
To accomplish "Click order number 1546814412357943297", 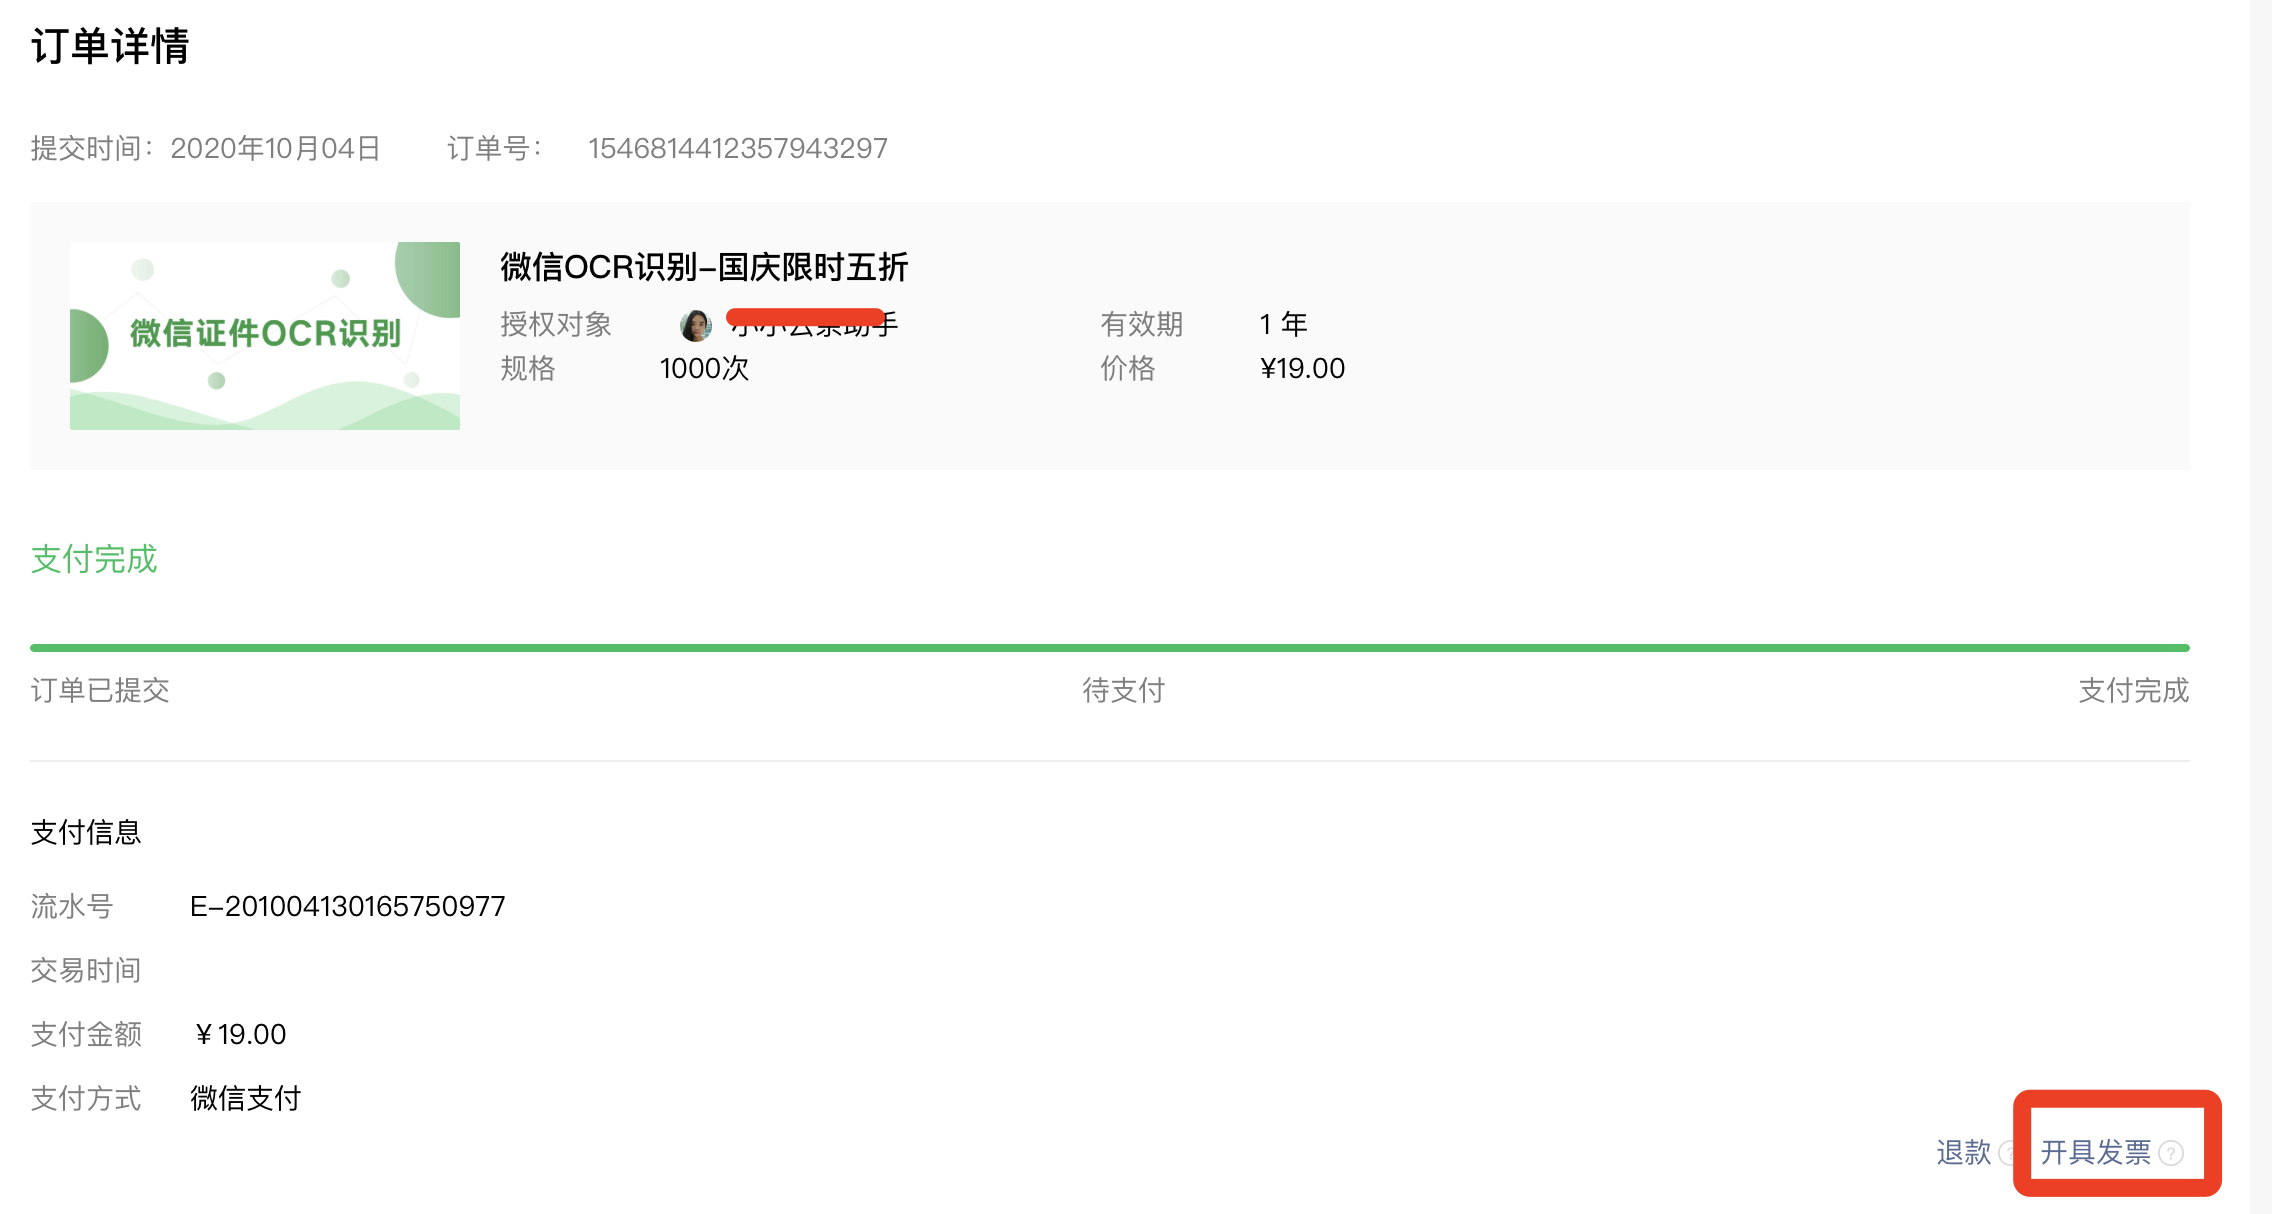I will tap(737, 148).
